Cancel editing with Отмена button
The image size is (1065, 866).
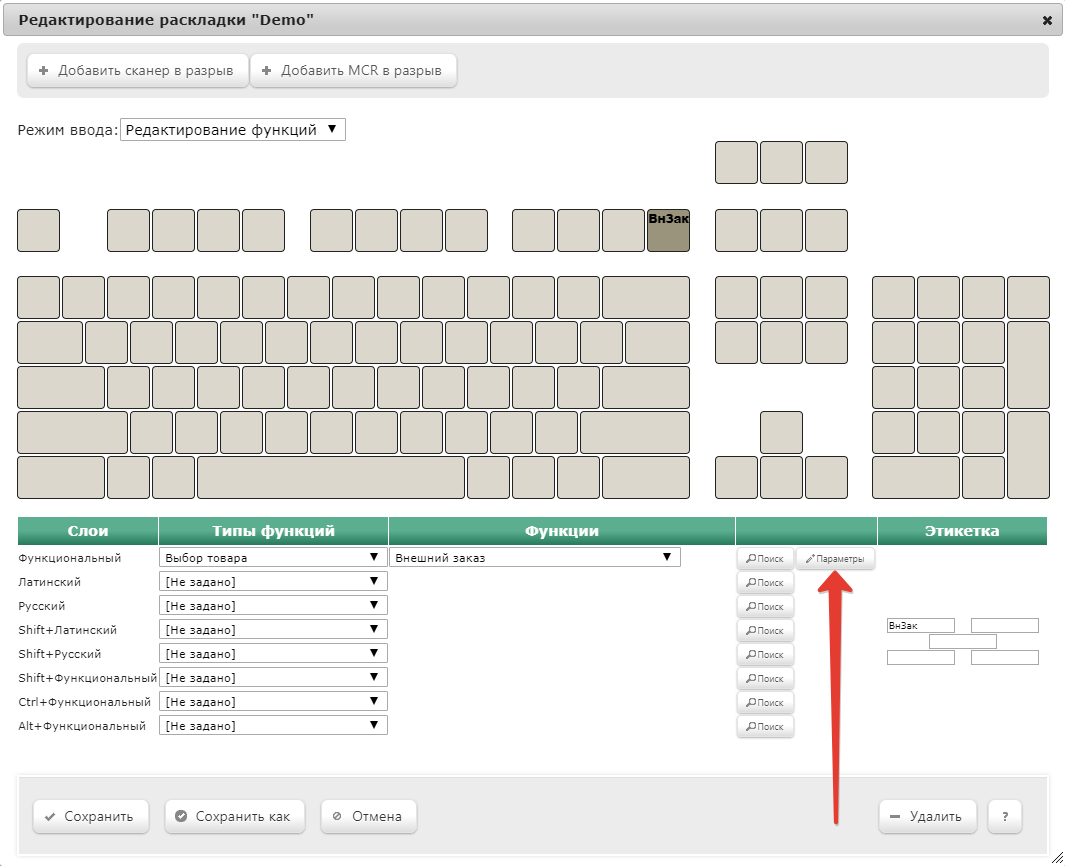coord(368,816)
